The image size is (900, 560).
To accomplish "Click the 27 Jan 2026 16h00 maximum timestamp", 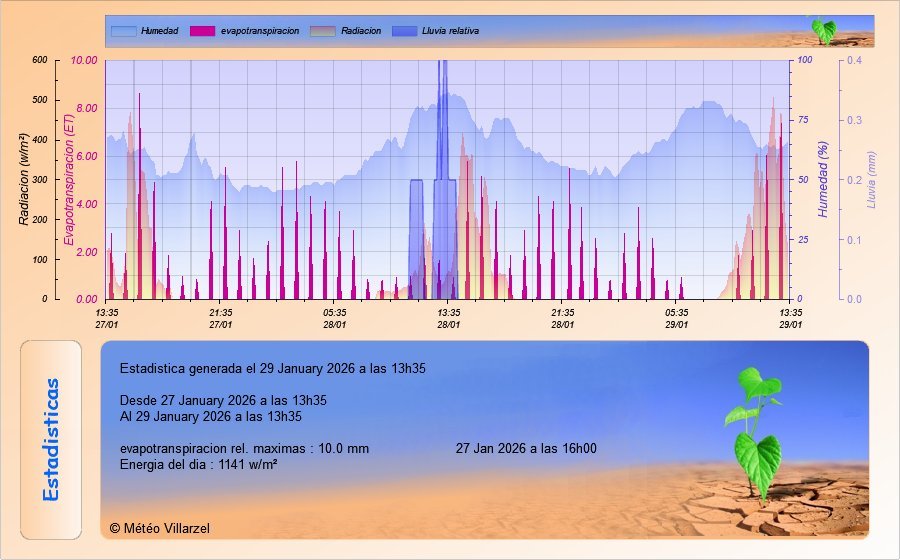I will (526, 448).
